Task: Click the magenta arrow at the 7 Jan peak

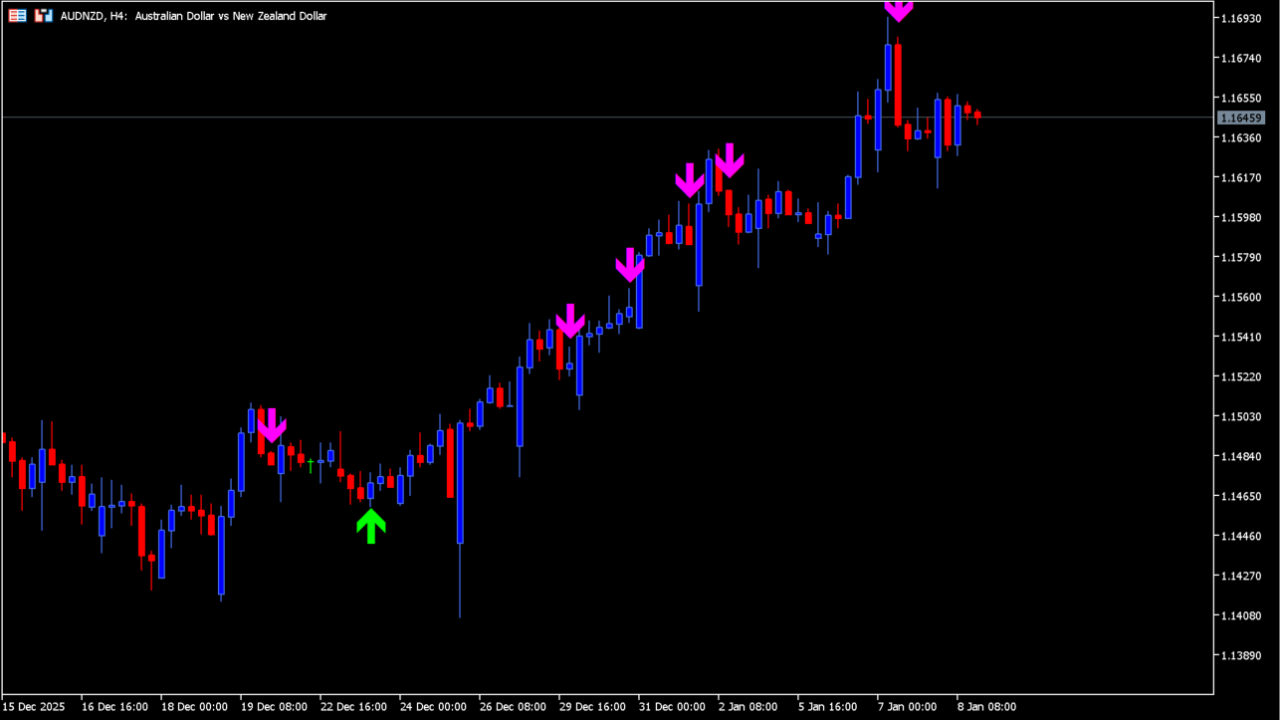Action: pyautogui.click(x=898, y=10)
